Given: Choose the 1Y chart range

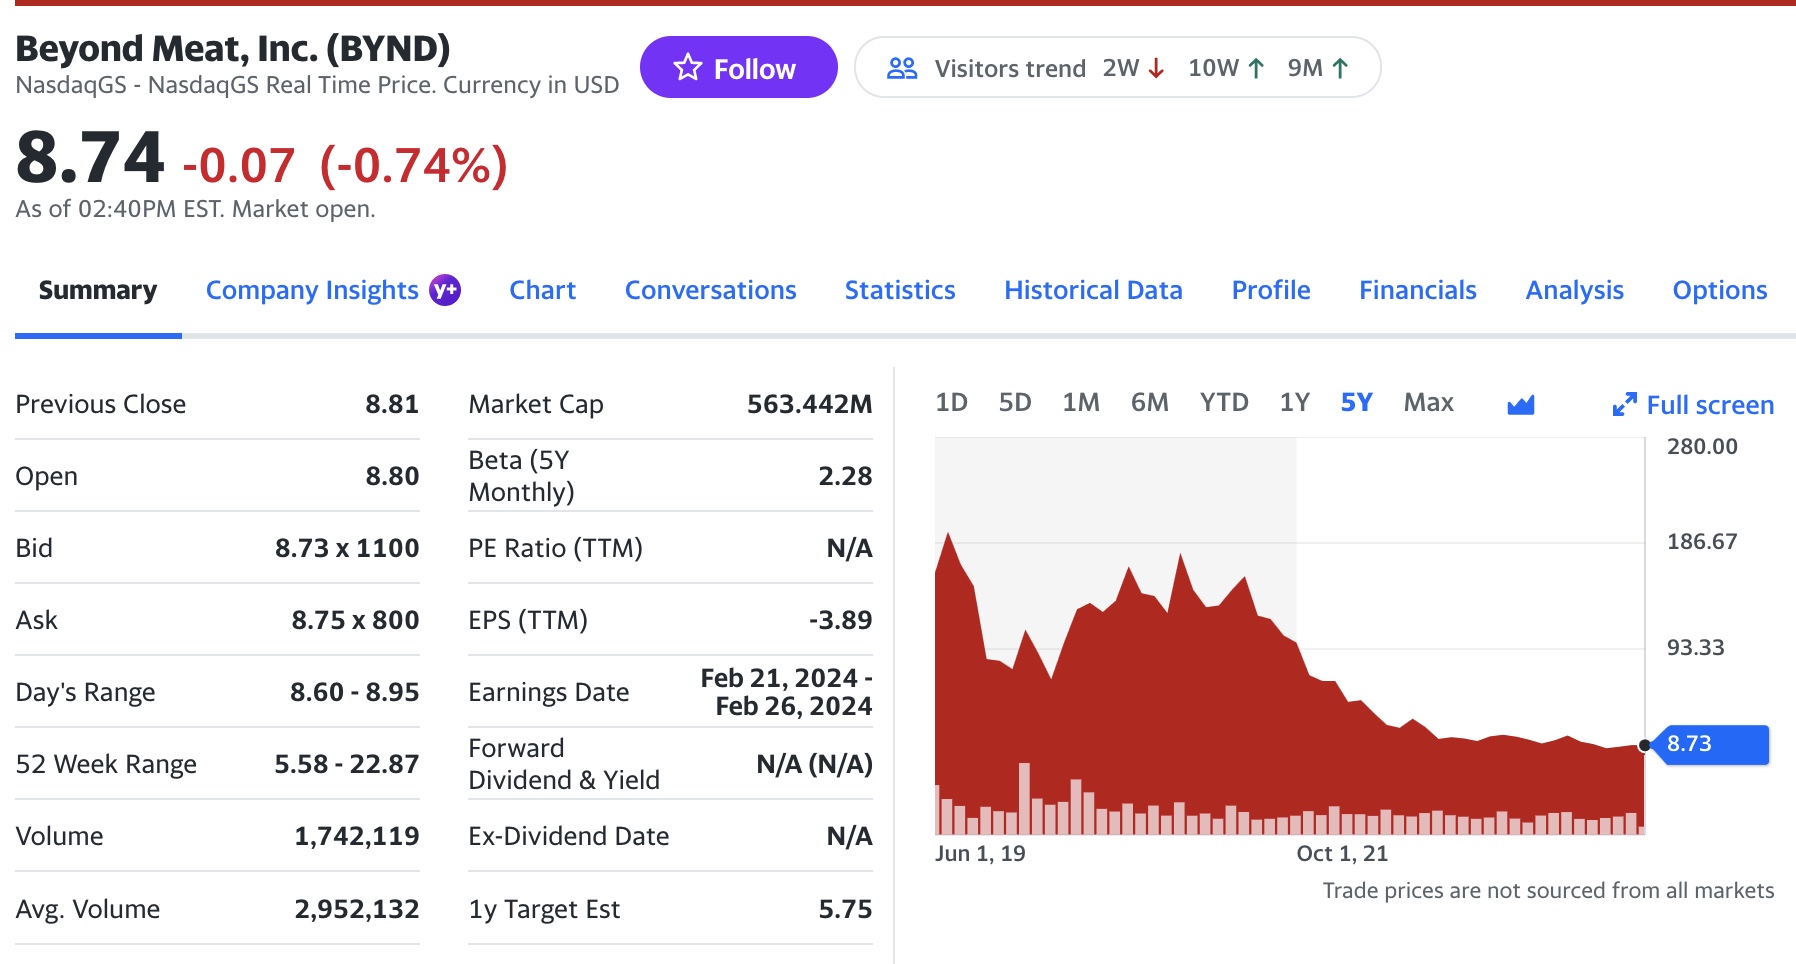Looking at the screenshot, I should pyautogui.click(x=1294, y=403).
